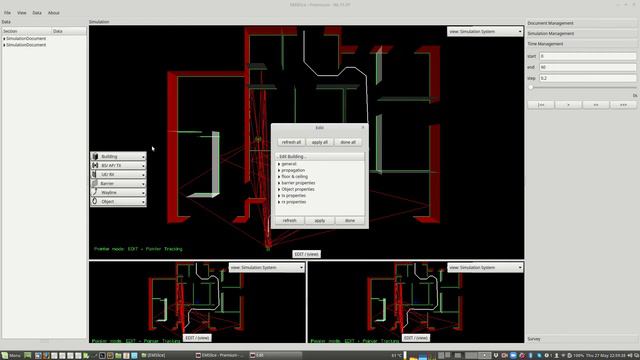Open the Simulation Management panel
Image resolution: width=640 pixels, height=360 pixels.
(x=582, y=33)
